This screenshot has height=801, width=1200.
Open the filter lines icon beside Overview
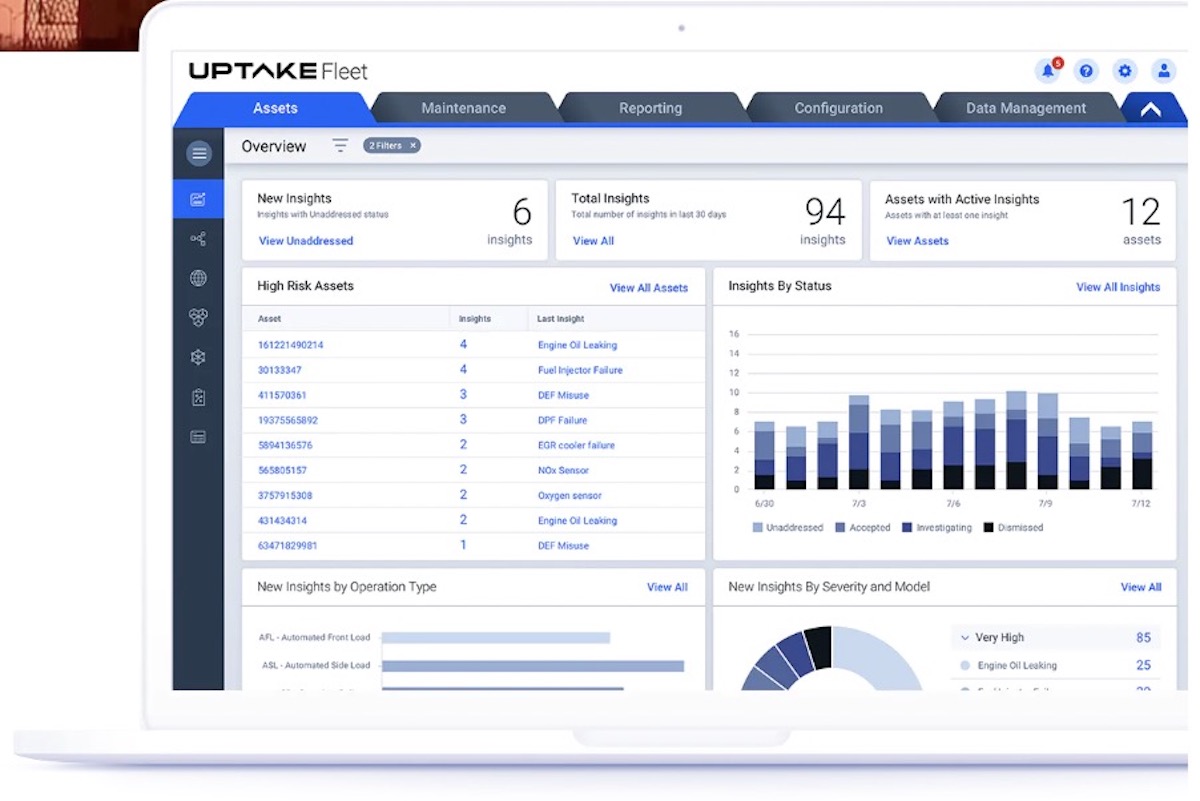tap(340, 146)
